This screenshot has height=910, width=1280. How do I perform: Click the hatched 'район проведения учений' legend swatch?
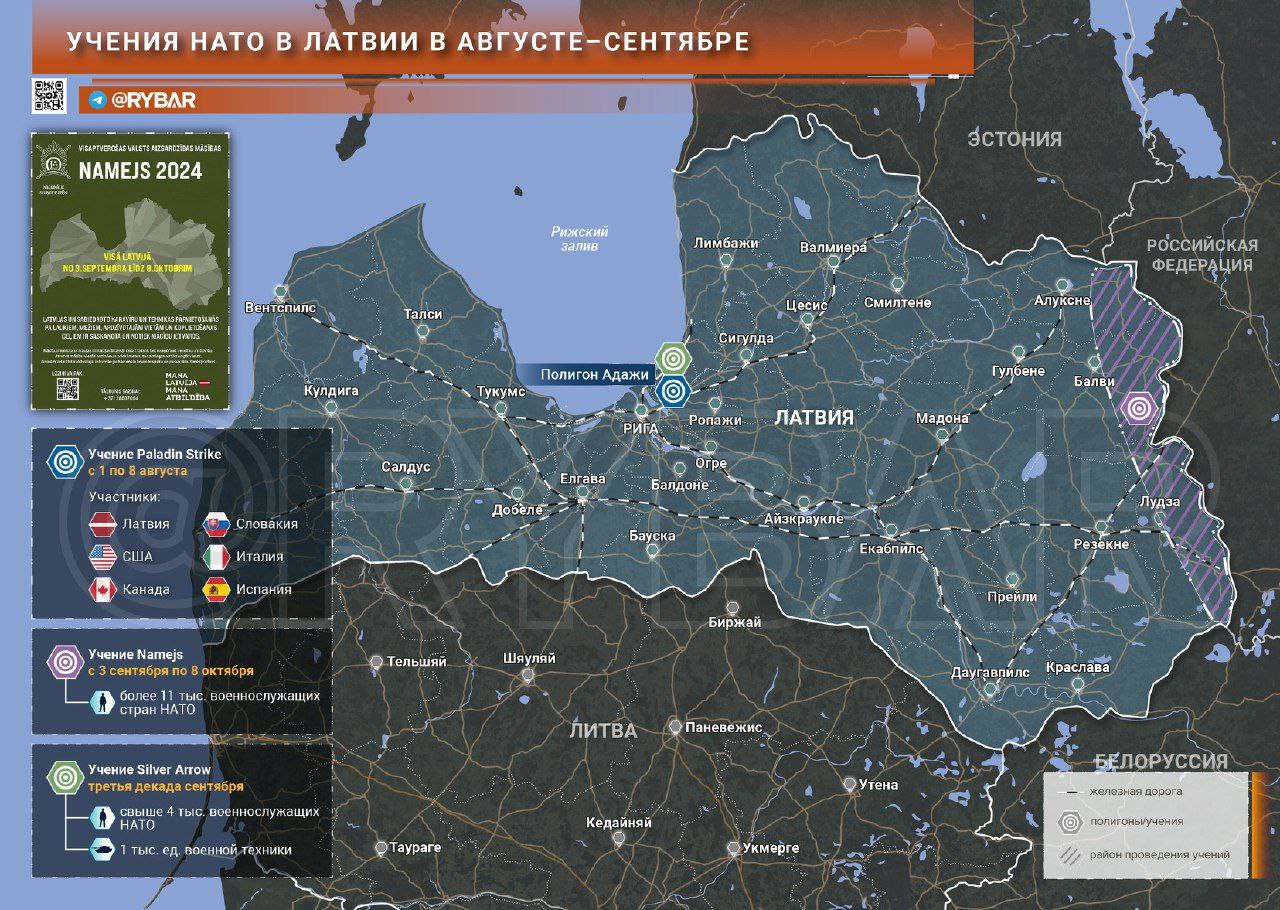point(1069,855)
